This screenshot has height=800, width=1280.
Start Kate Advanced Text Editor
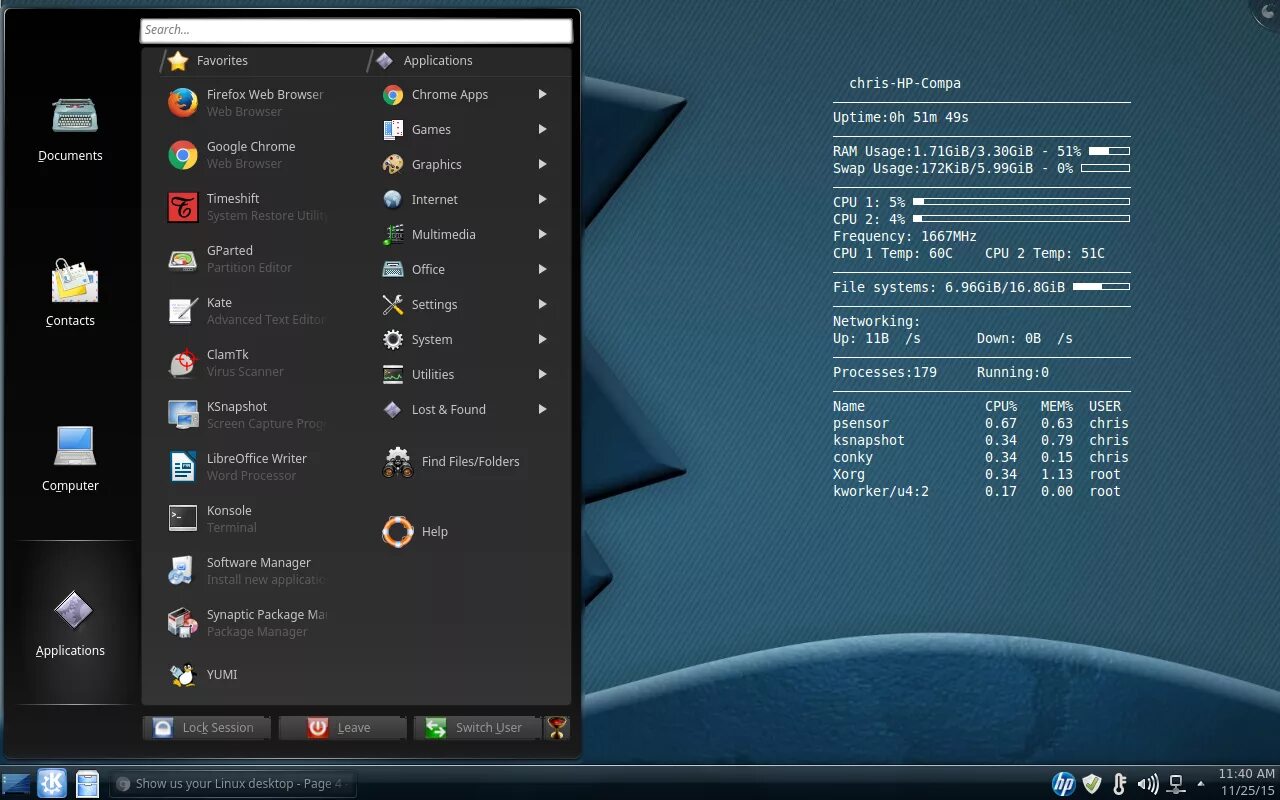pos(246,310)
